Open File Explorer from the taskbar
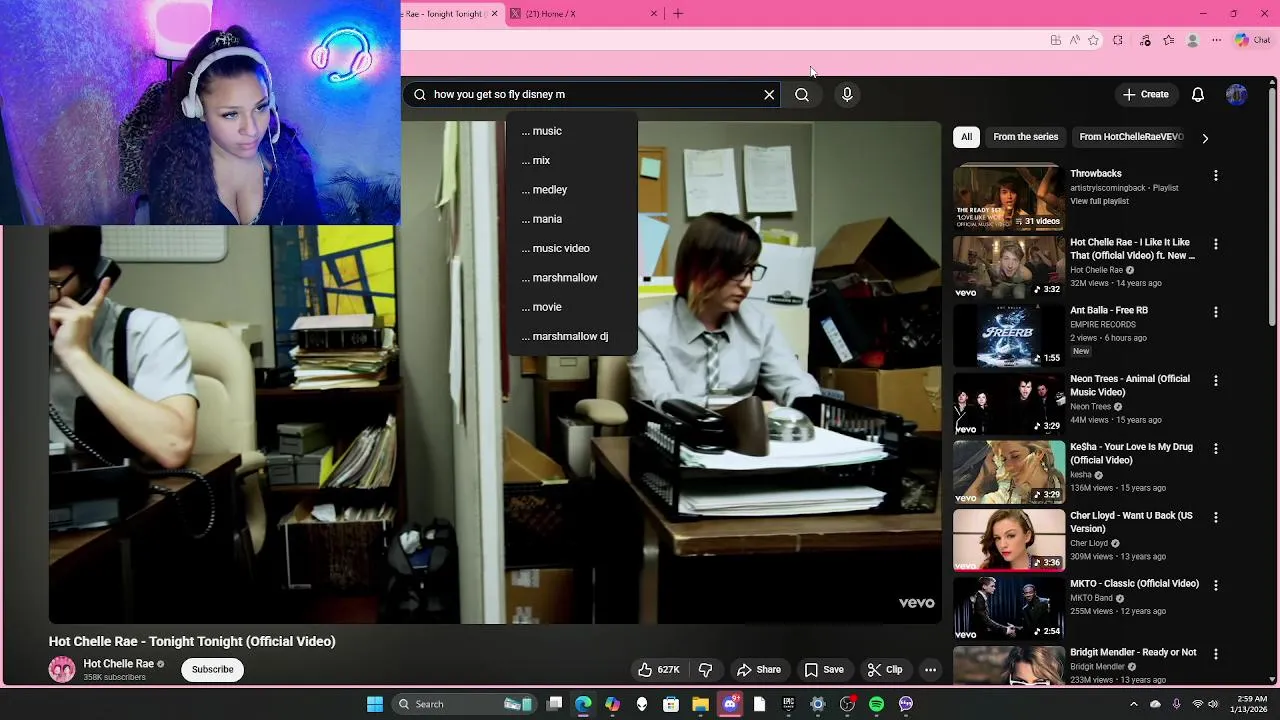Viewport: 1280px width, 720px height. (x=700, y=704)
